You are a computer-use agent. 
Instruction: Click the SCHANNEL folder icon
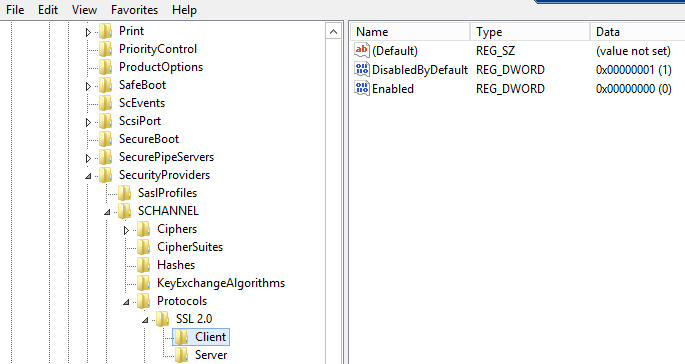click(x=125, y=211)
